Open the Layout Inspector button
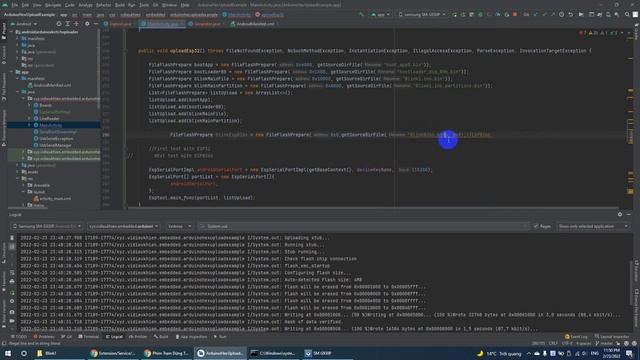The width and height of the screenshot is (640, 360). pos(611,337)
